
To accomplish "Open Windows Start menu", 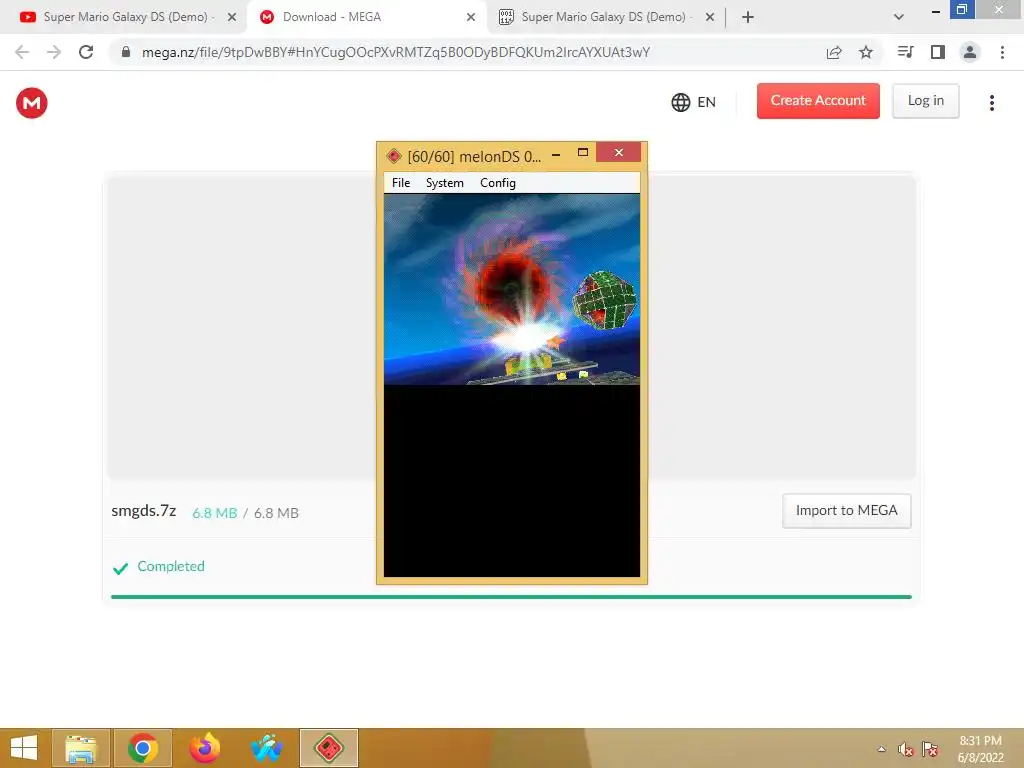I will point(24,748).
